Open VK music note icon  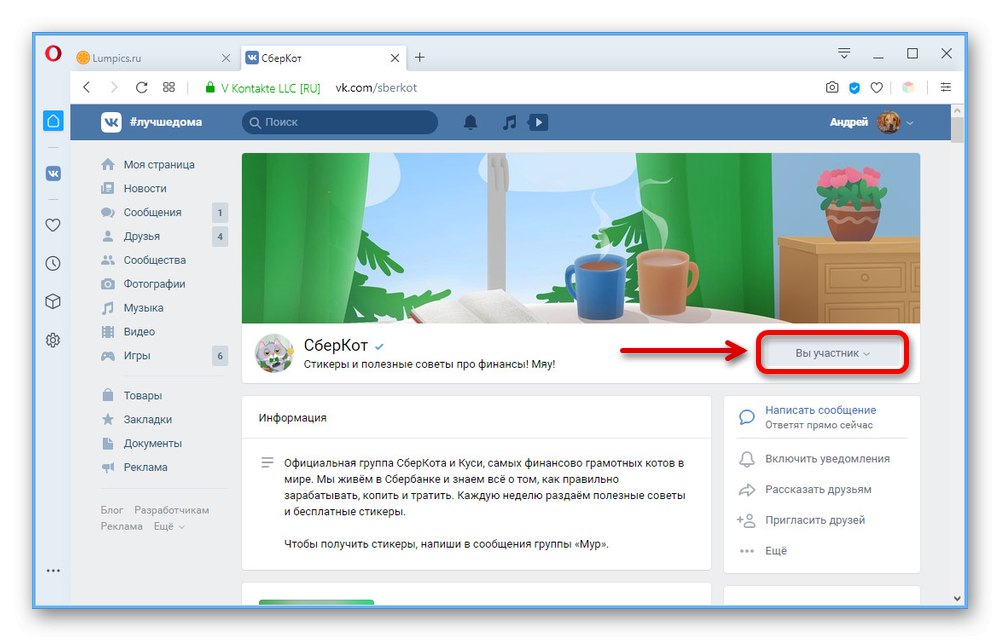pos(509,122)
